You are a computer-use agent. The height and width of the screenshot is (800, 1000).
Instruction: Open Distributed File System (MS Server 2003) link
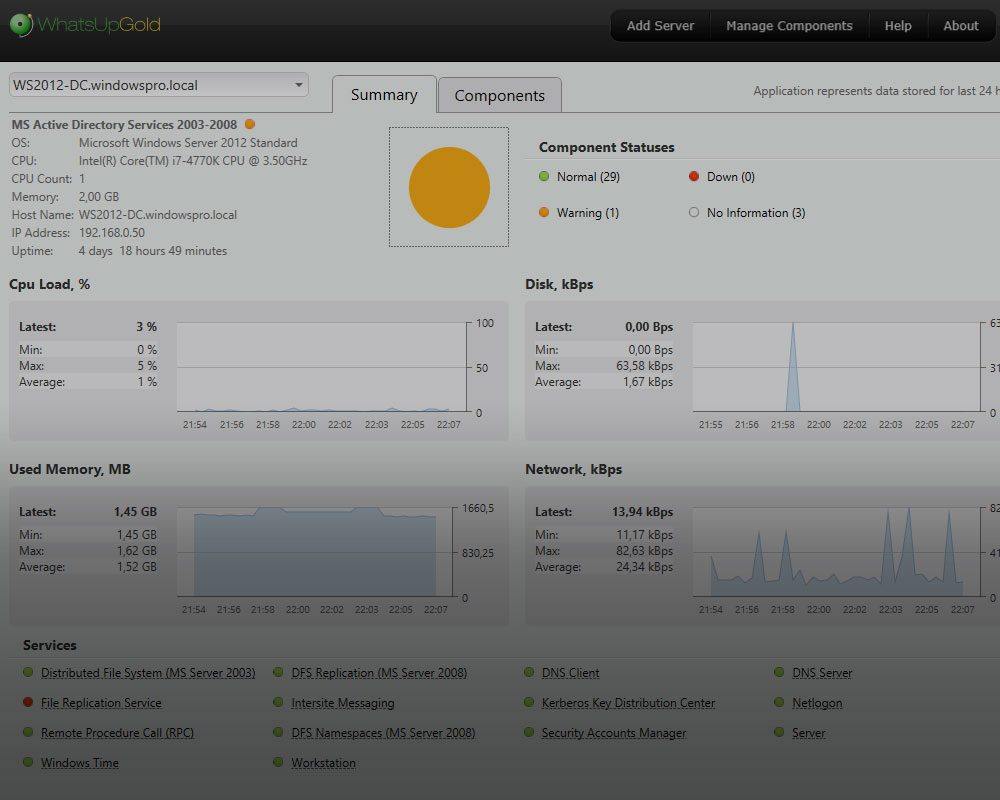point(148,673)
